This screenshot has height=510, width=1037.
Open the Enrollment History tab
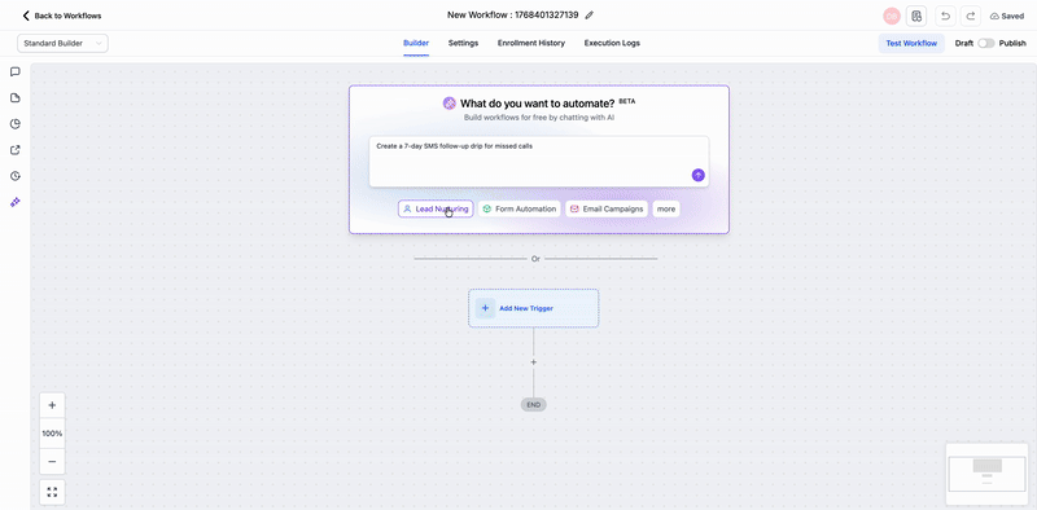click(x=531, y=43)
